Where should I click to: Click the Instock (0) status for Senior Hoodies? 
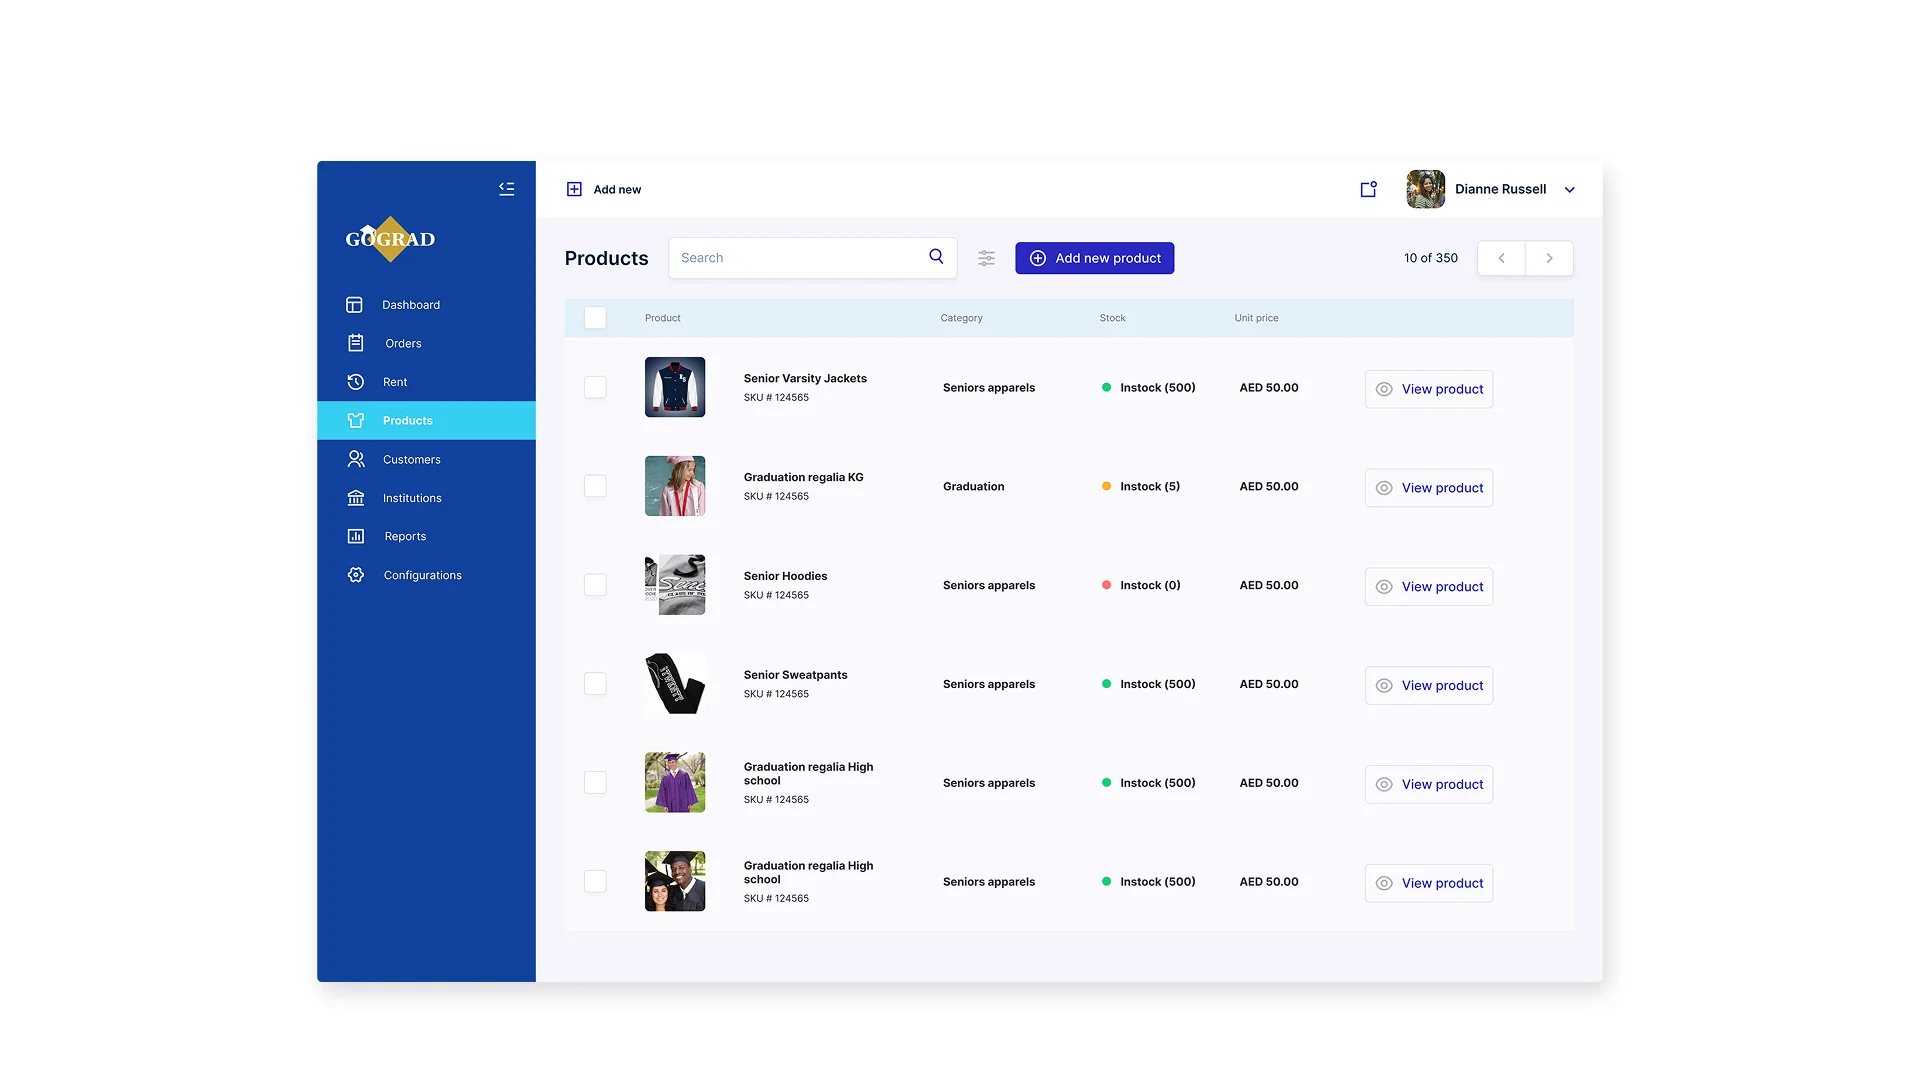(x=1141, y=585)
